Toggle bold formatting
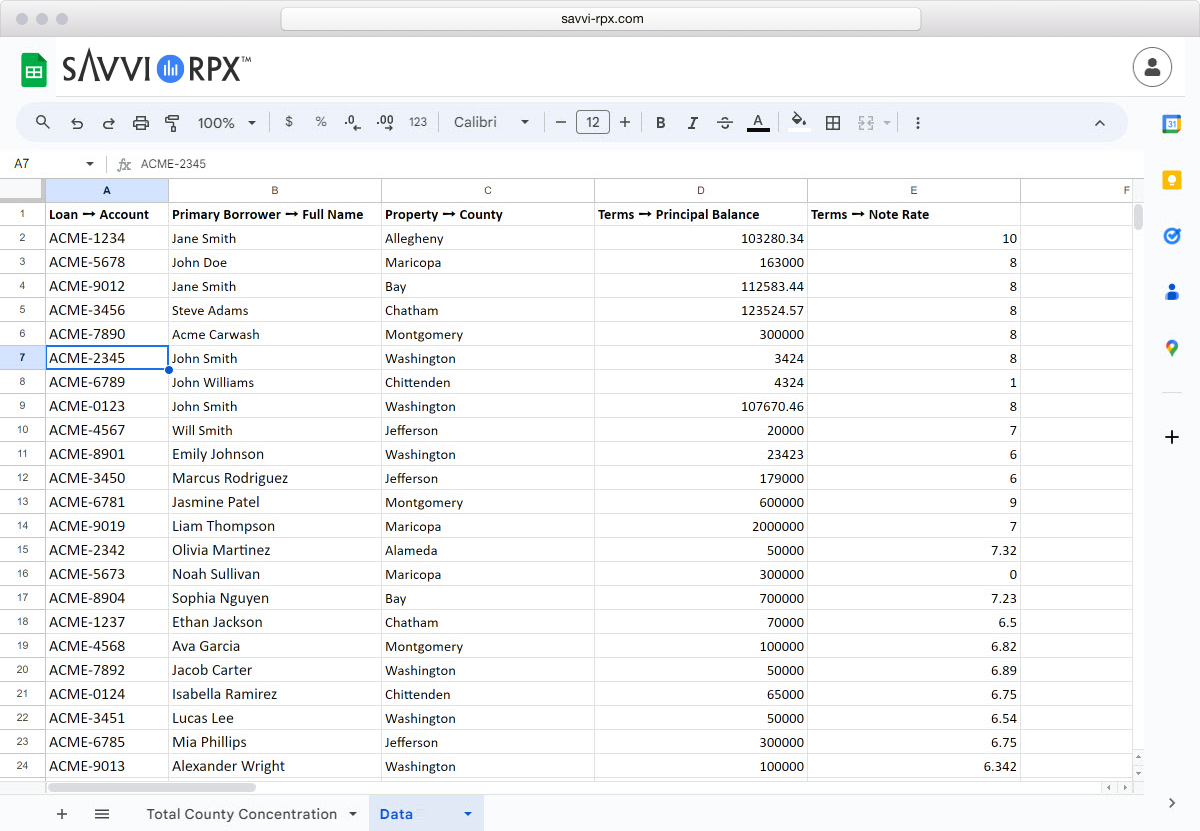 pos(660,123)
